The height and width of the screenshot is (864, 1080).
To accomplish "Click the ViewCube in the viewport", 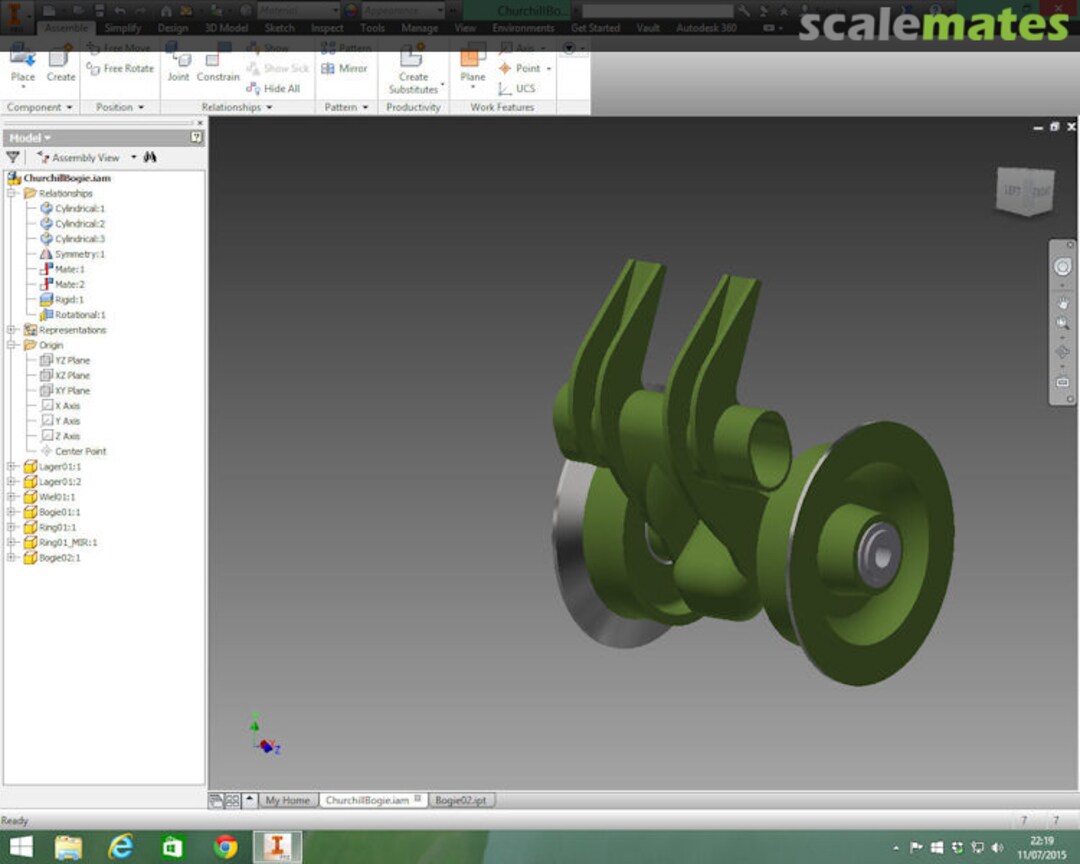I will tap(1024, 190).
